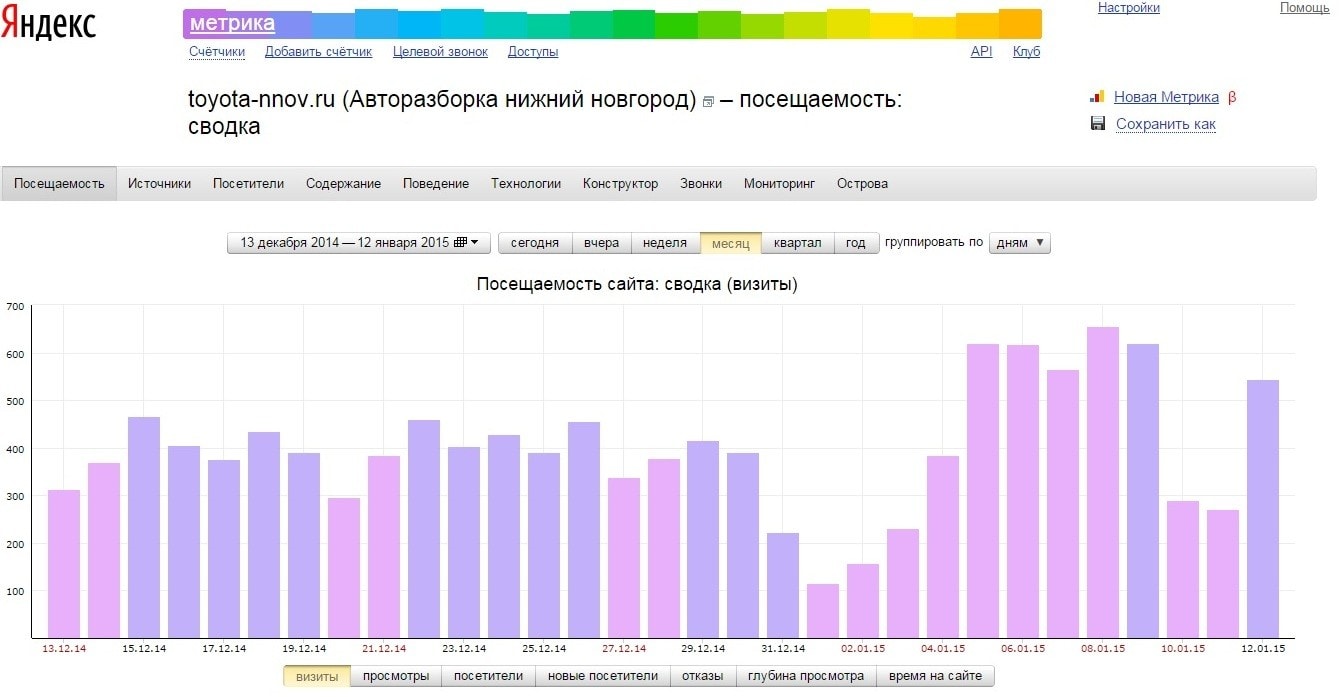The width and height of the screenshot is (1343, 697).
Task: Click the Сохранить как link
Action: [1166, 124]
